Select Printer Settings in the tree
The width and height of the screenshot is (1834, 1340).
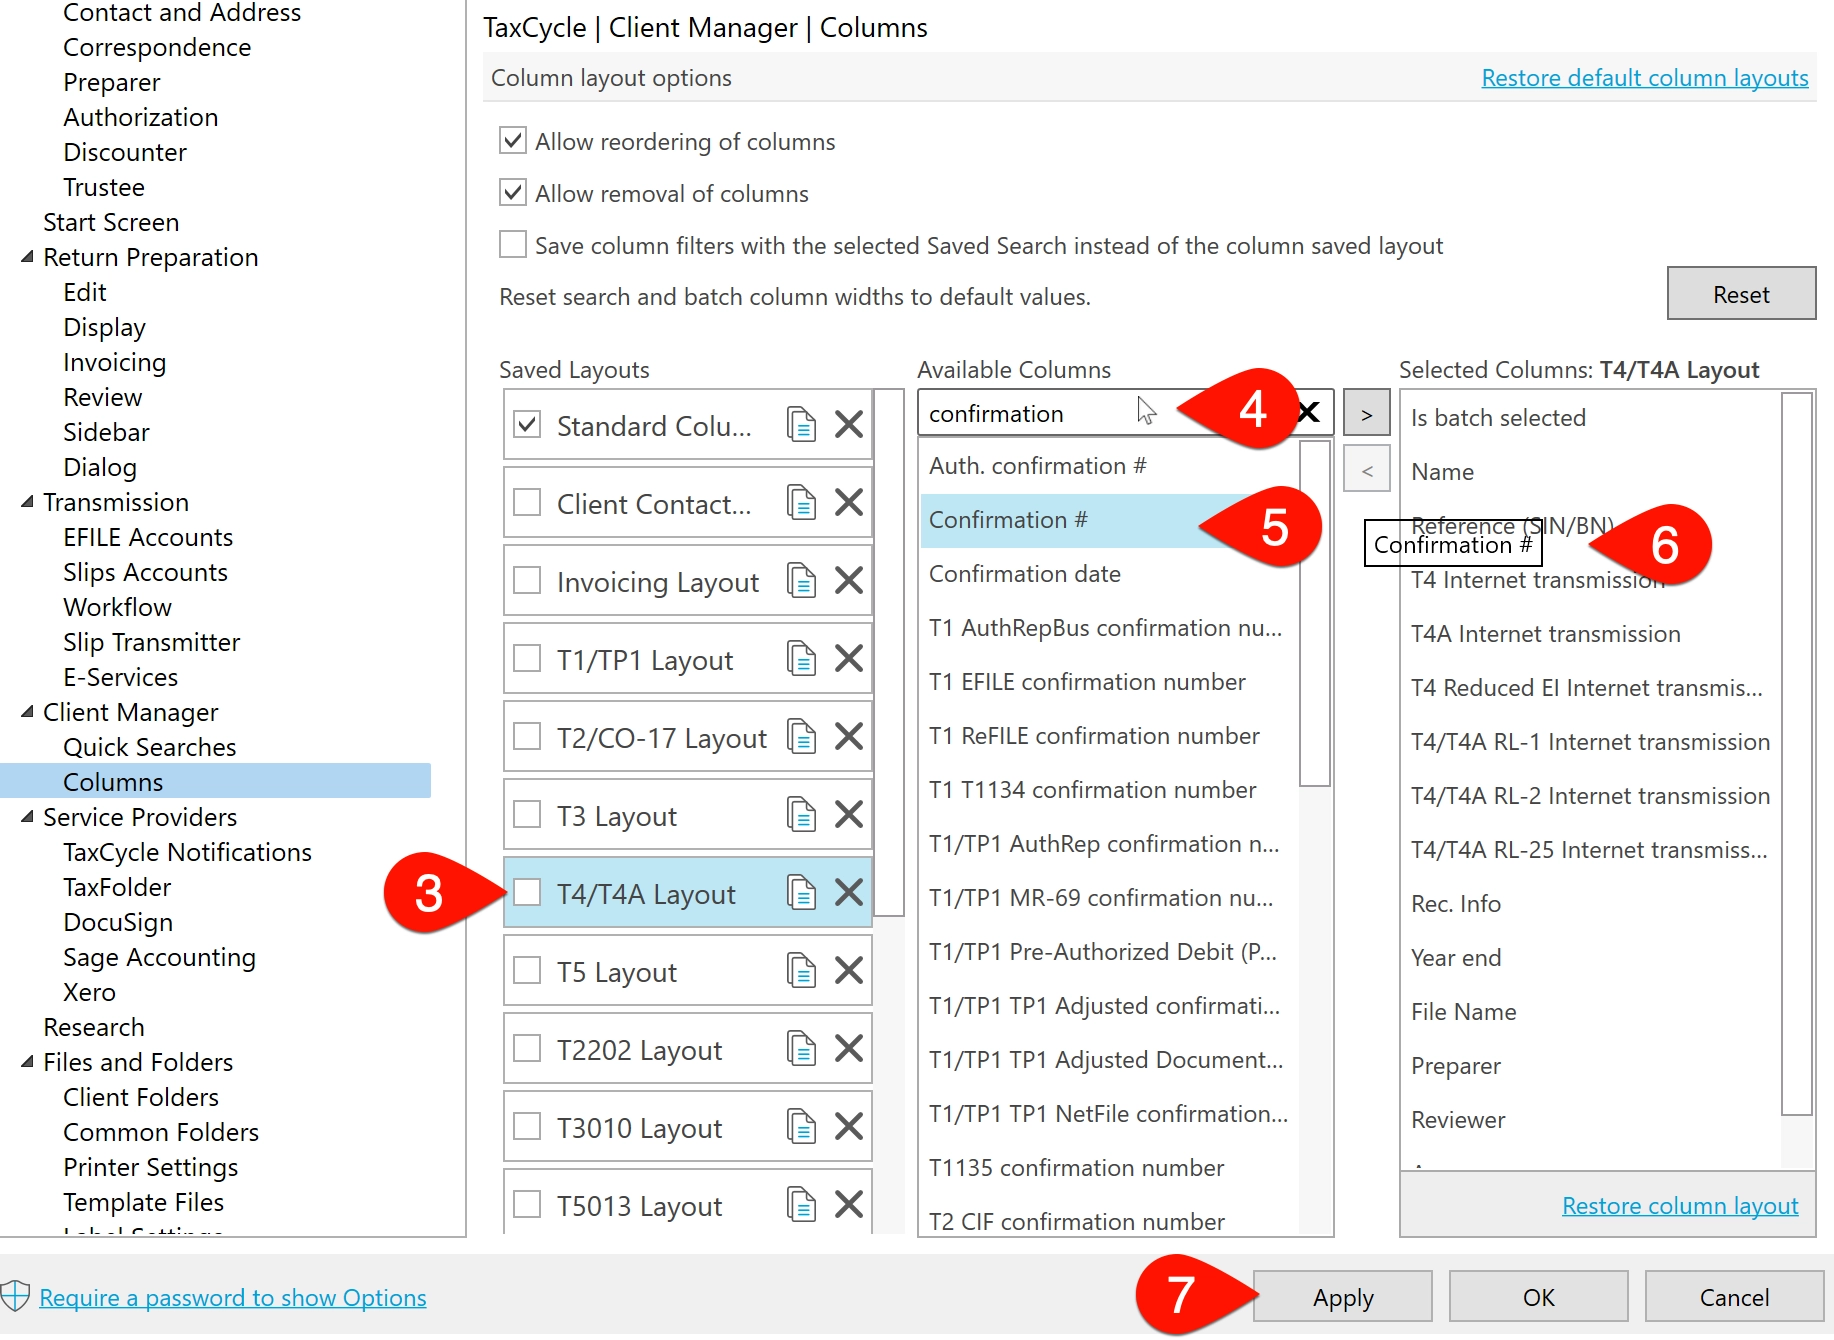click(151, 1167)
